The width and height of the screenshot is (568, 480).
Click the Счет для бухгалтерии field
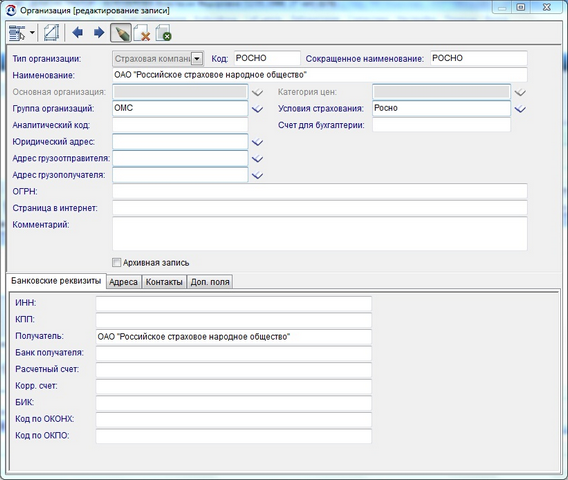pyautogui.click(x=441, y=125)
